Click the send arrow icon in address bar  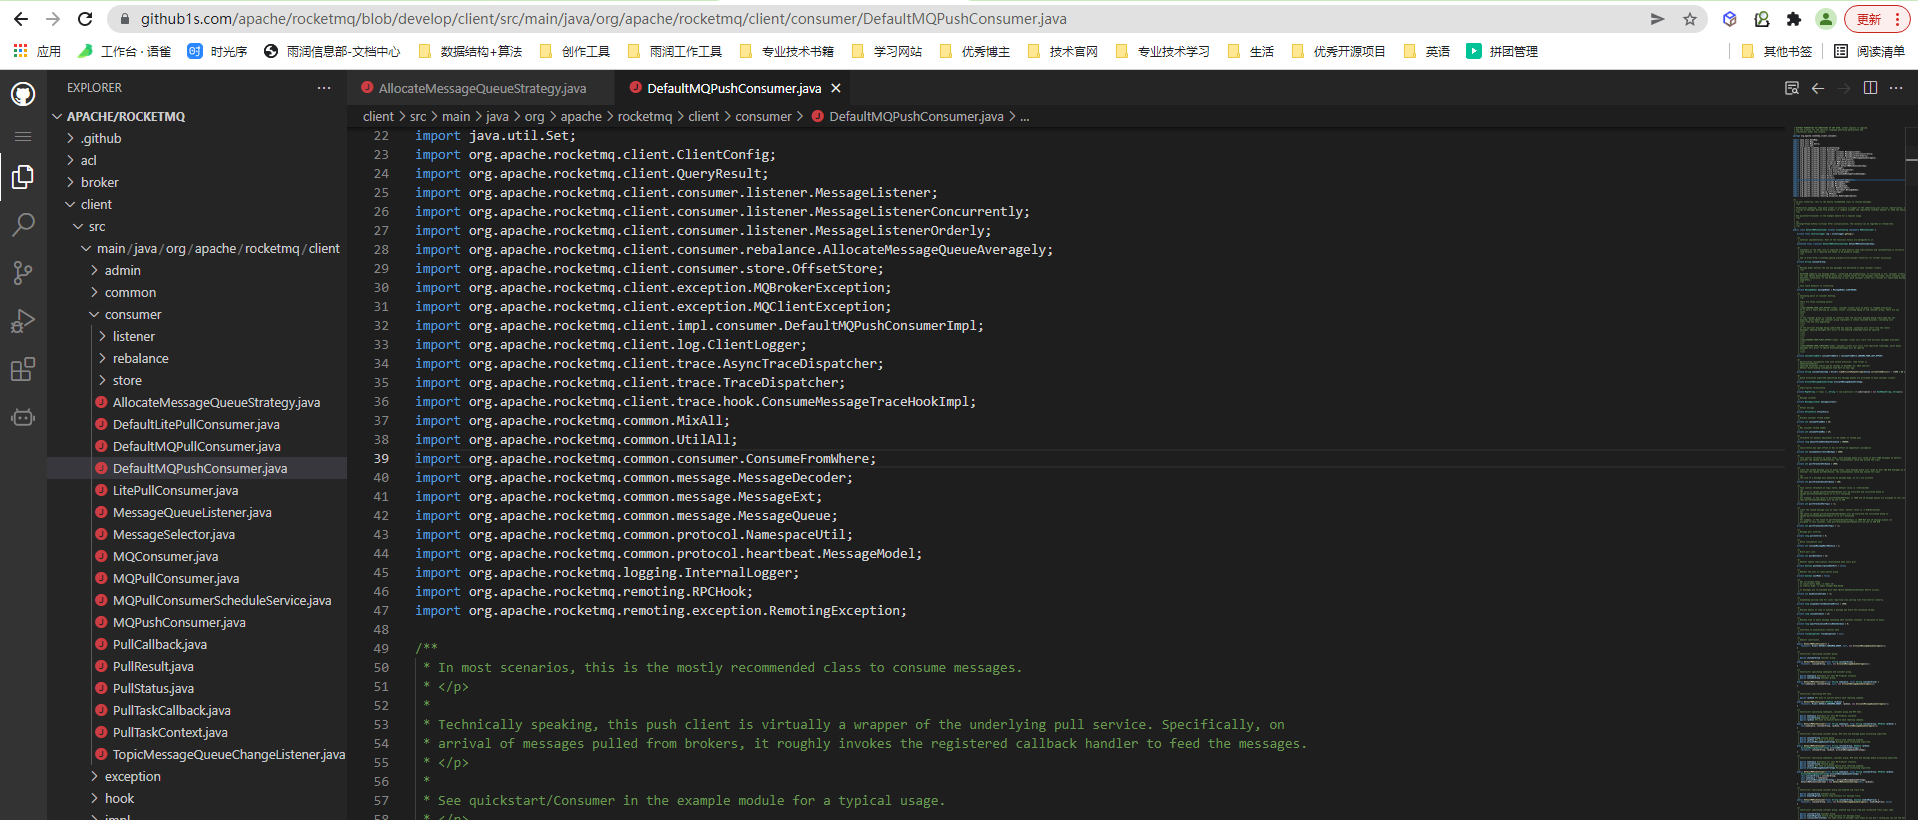(x=1657, y=19)
